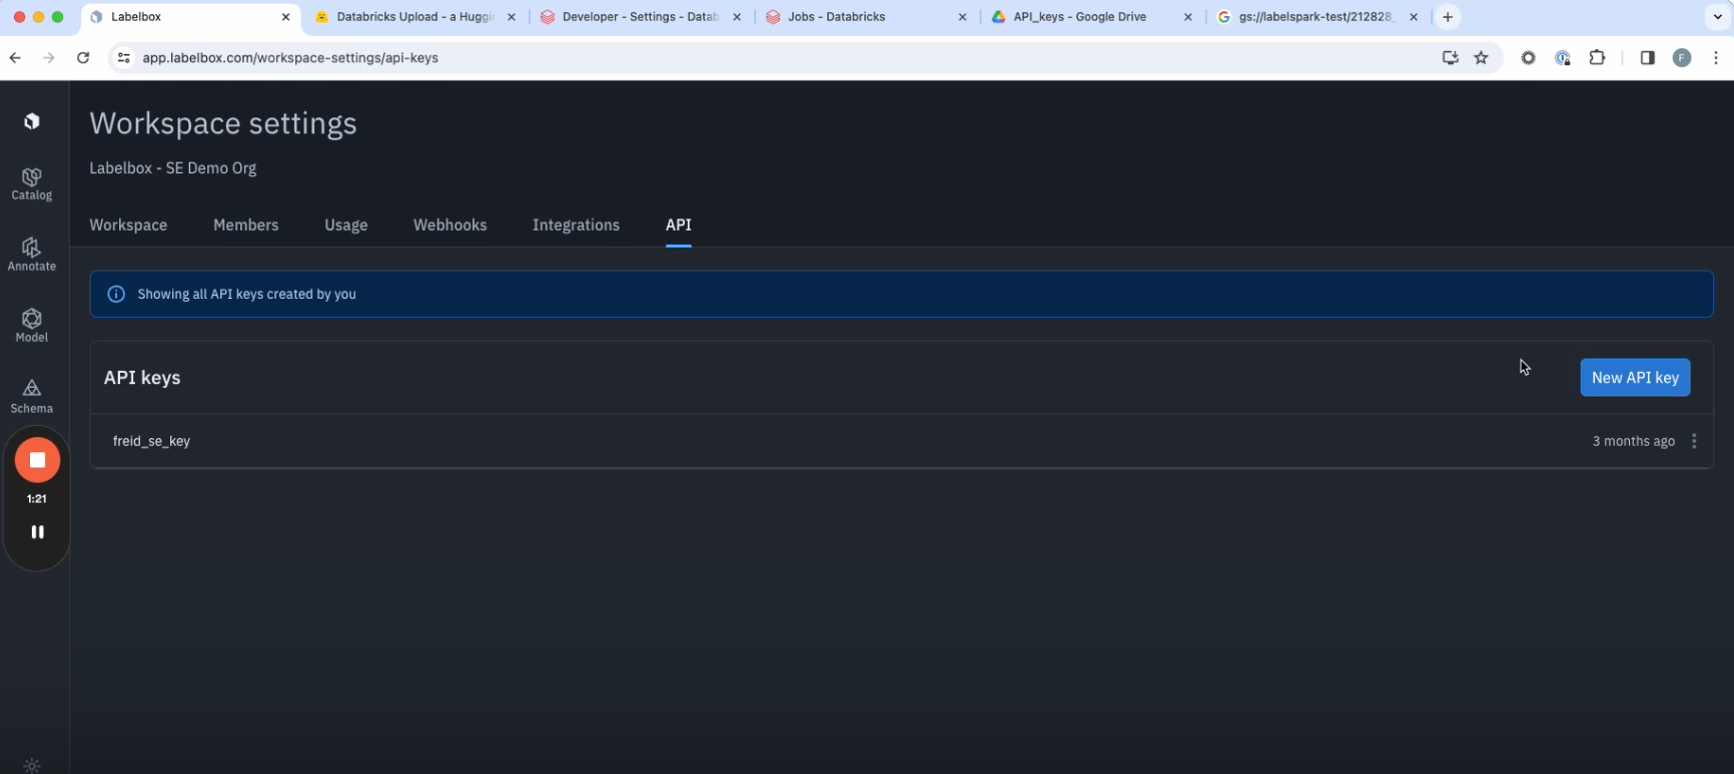Click the info icon in blue banner
The image size is (1734, 774).
116,294
